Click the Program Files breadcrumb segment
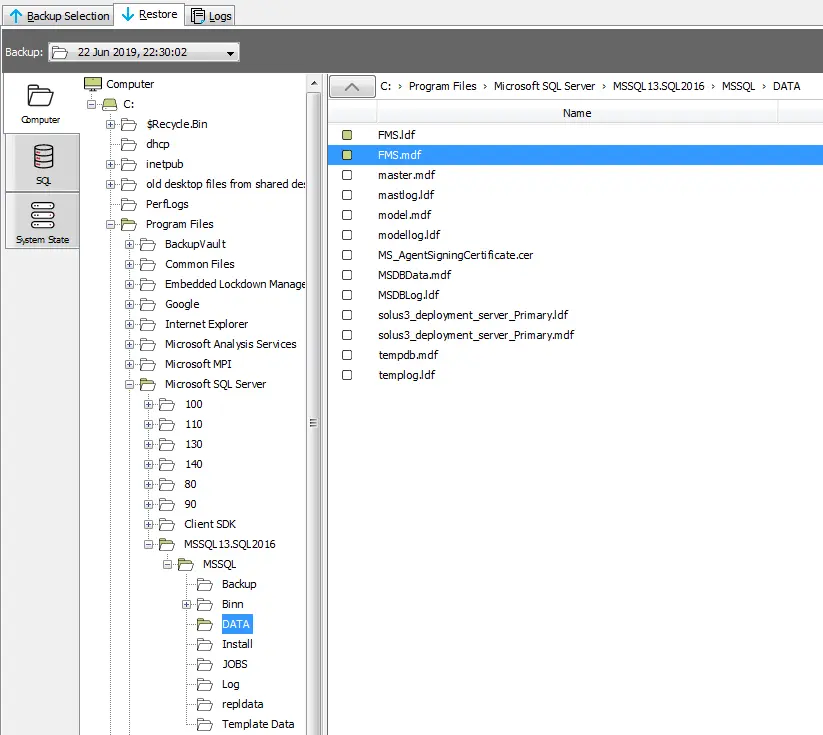The width and height of the screenshot is (823, 735). [442, 87]
